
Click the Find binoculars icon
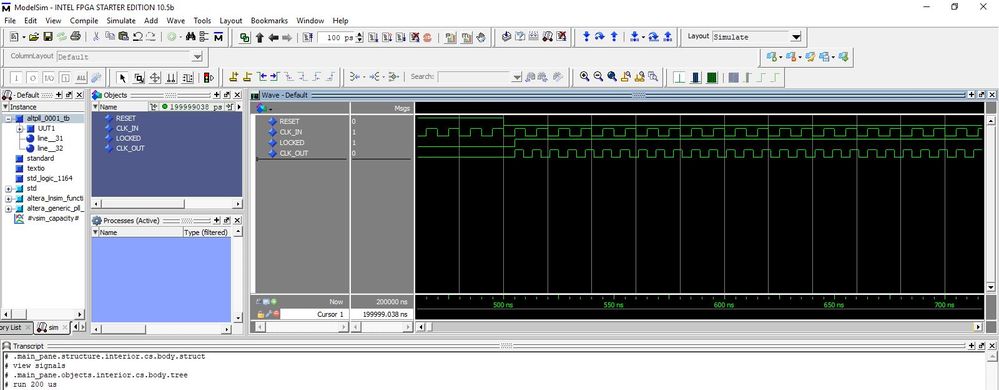click(190, 38)
